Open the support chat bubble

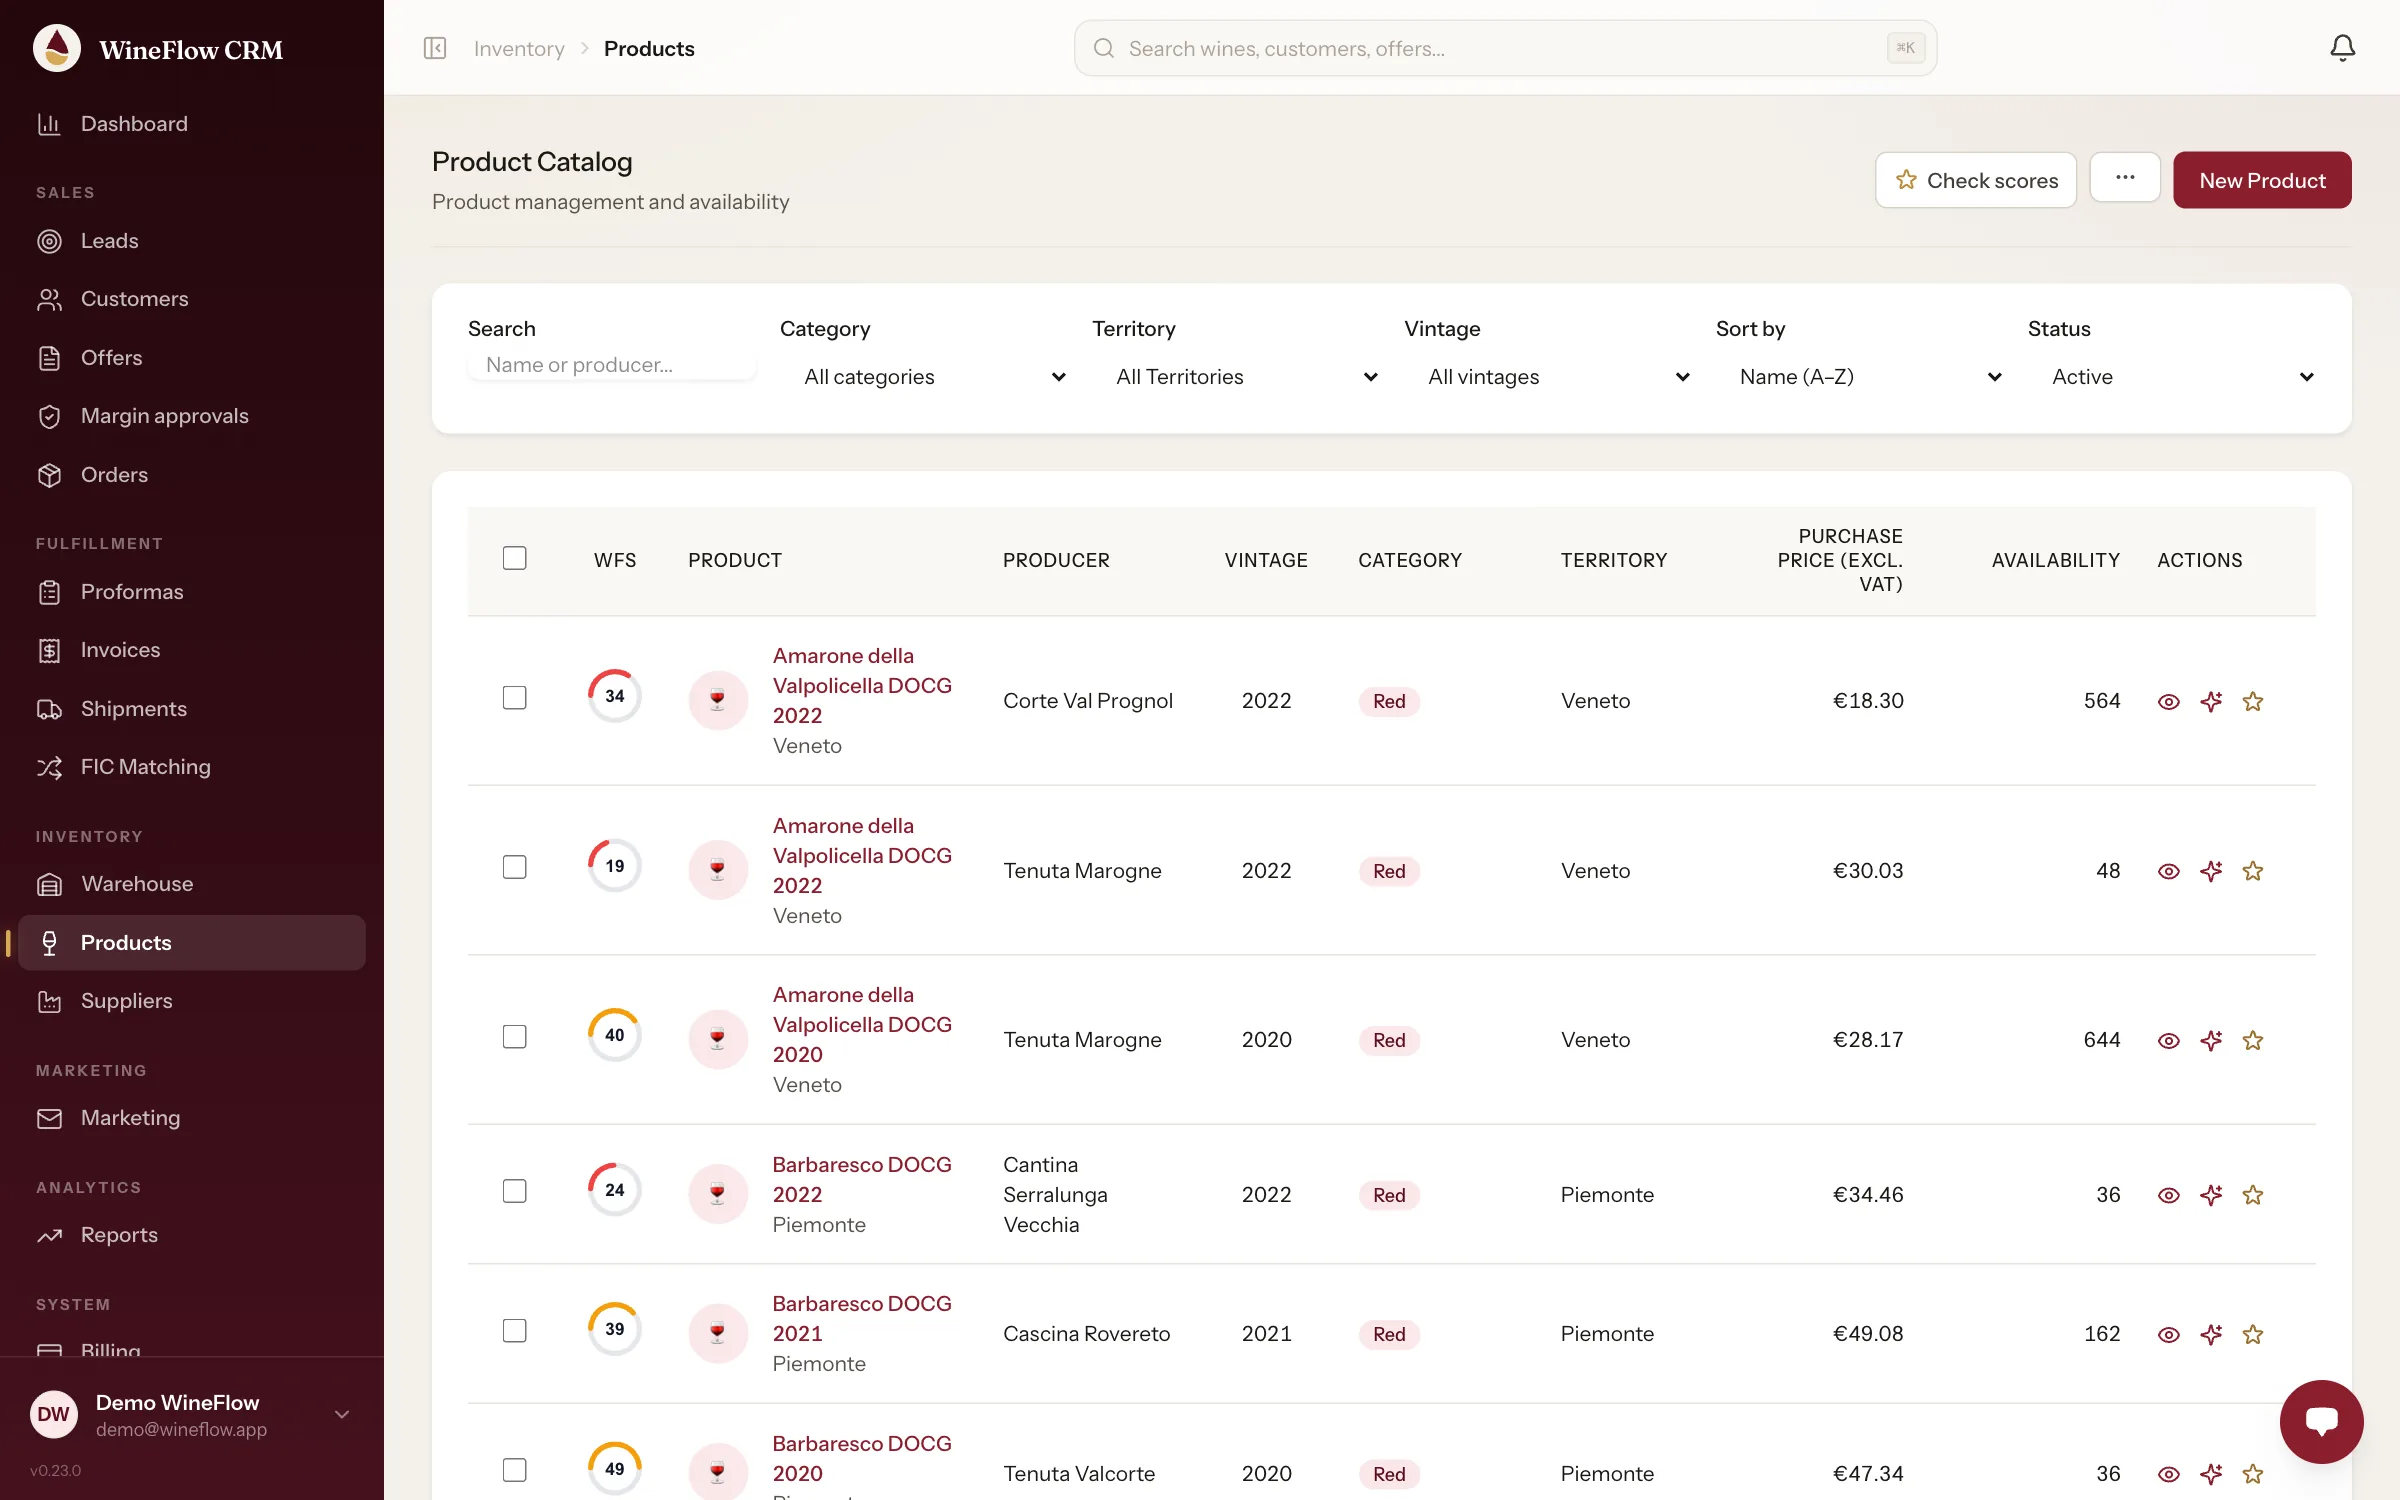coord(2321,1421)
